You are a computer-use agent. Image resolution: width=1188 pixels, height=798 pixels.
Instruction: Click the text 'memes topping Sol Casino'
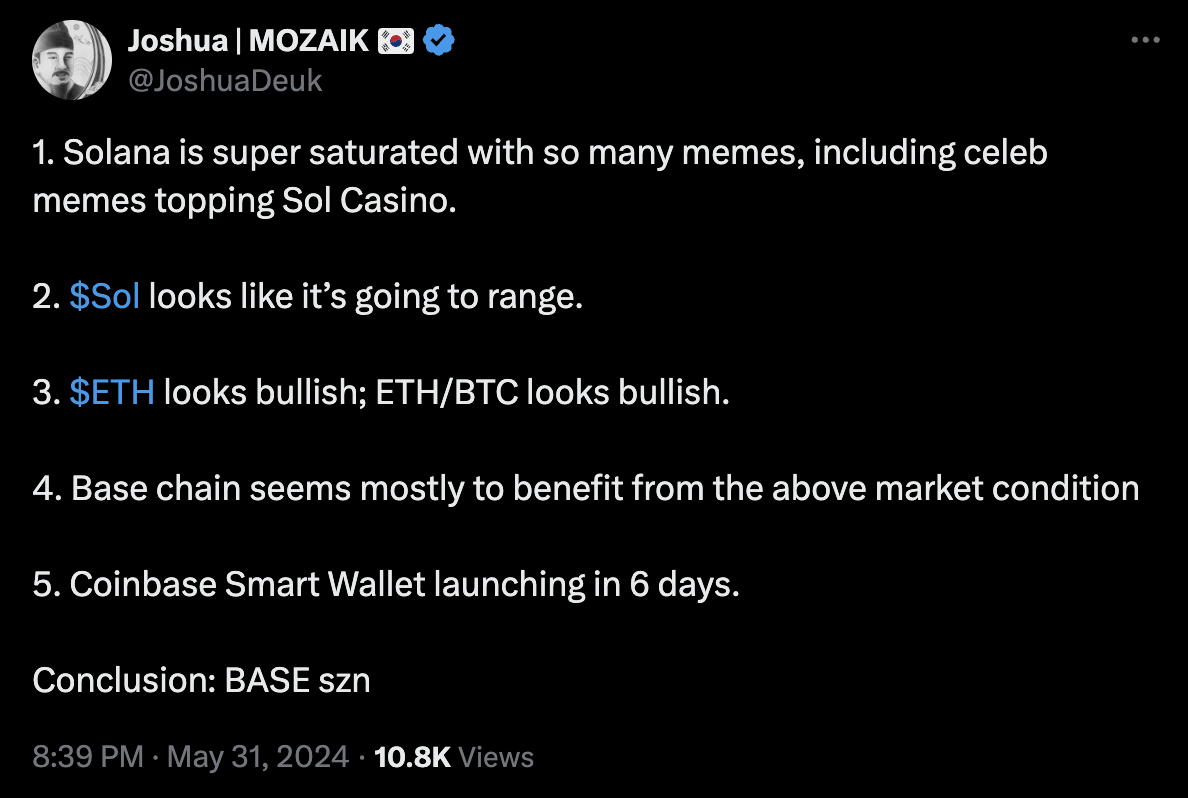(245, 201)
